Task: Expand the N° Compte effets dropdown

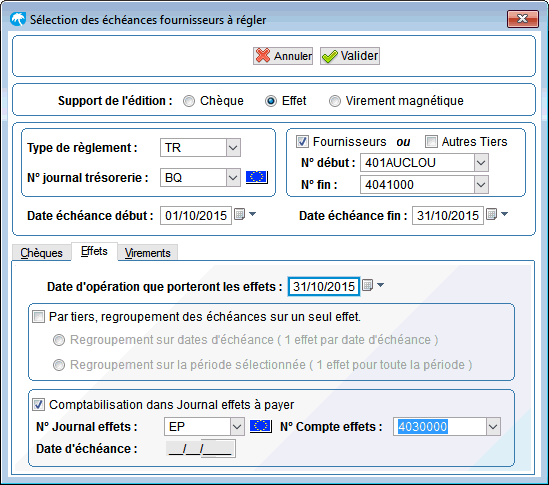Action: pos(493,427)
